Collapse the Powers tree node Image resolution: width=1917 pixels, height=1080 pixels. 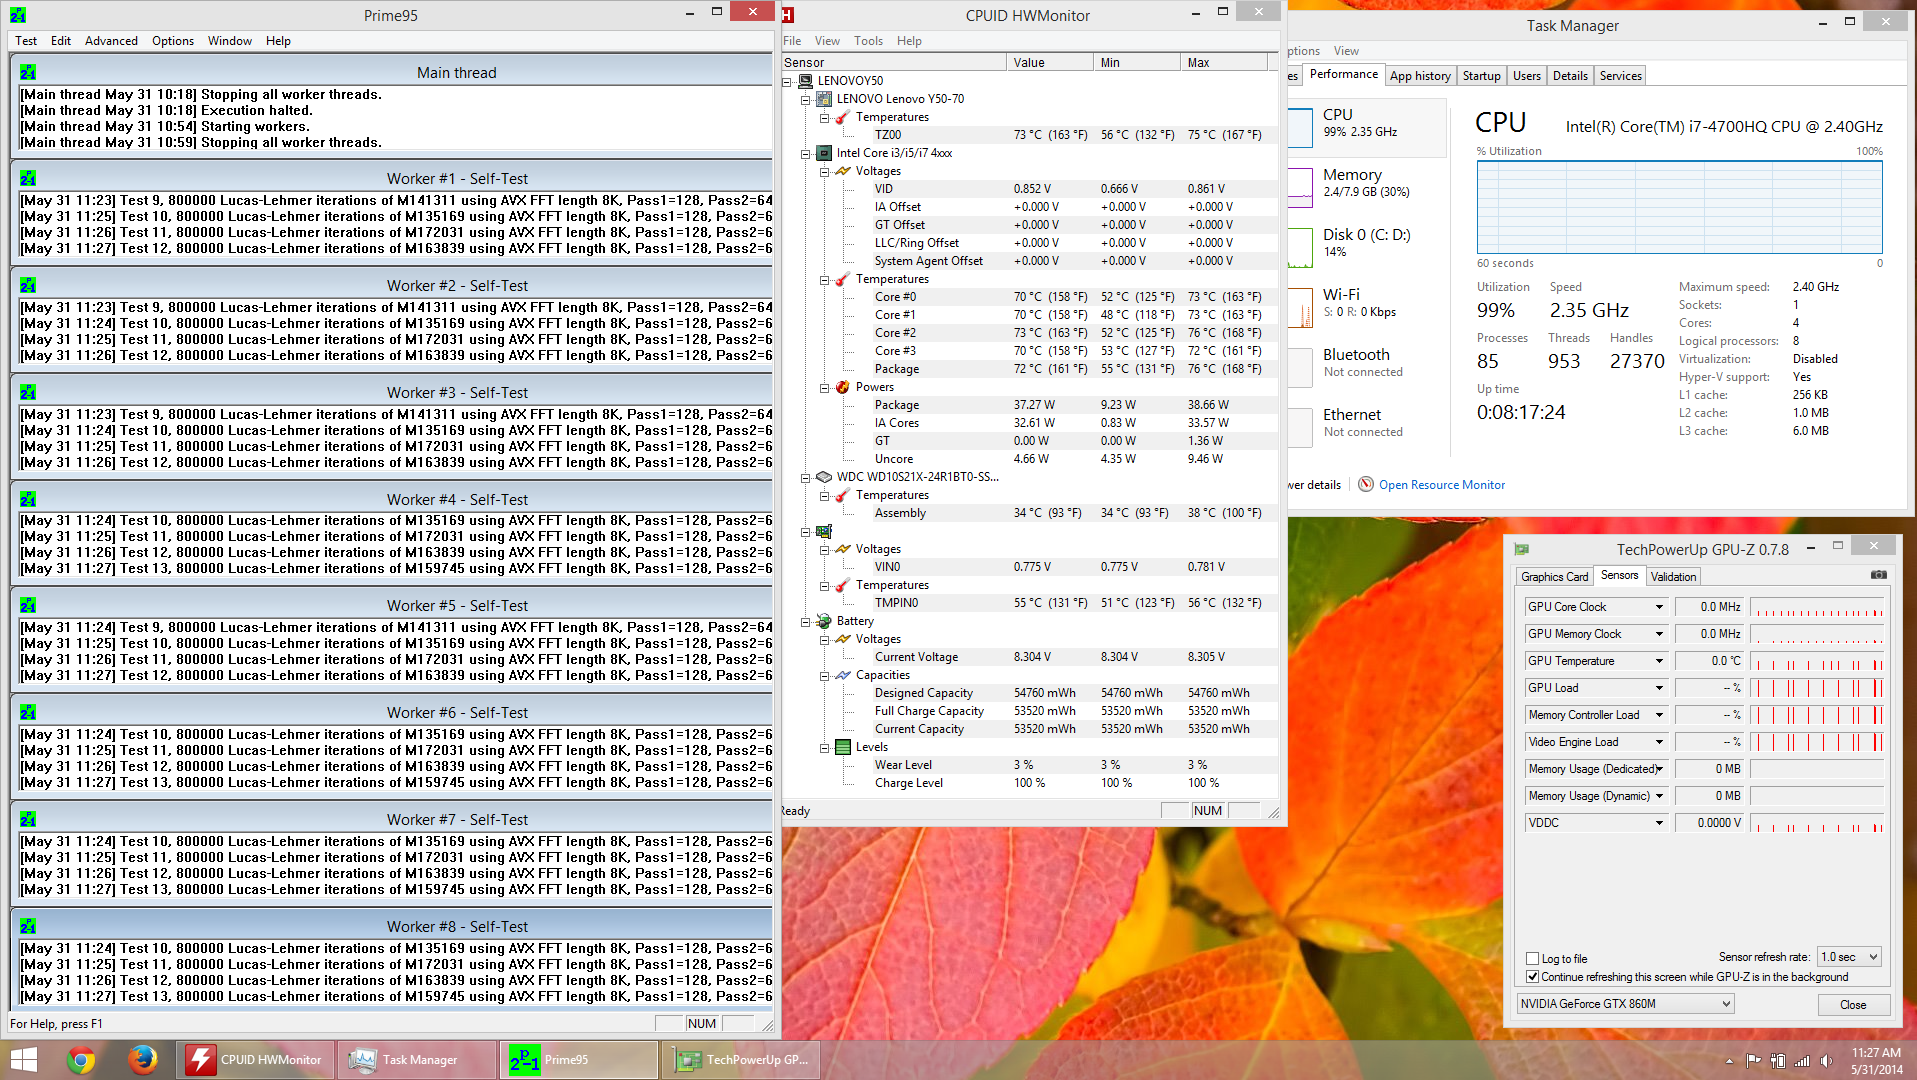click(825, 388)
